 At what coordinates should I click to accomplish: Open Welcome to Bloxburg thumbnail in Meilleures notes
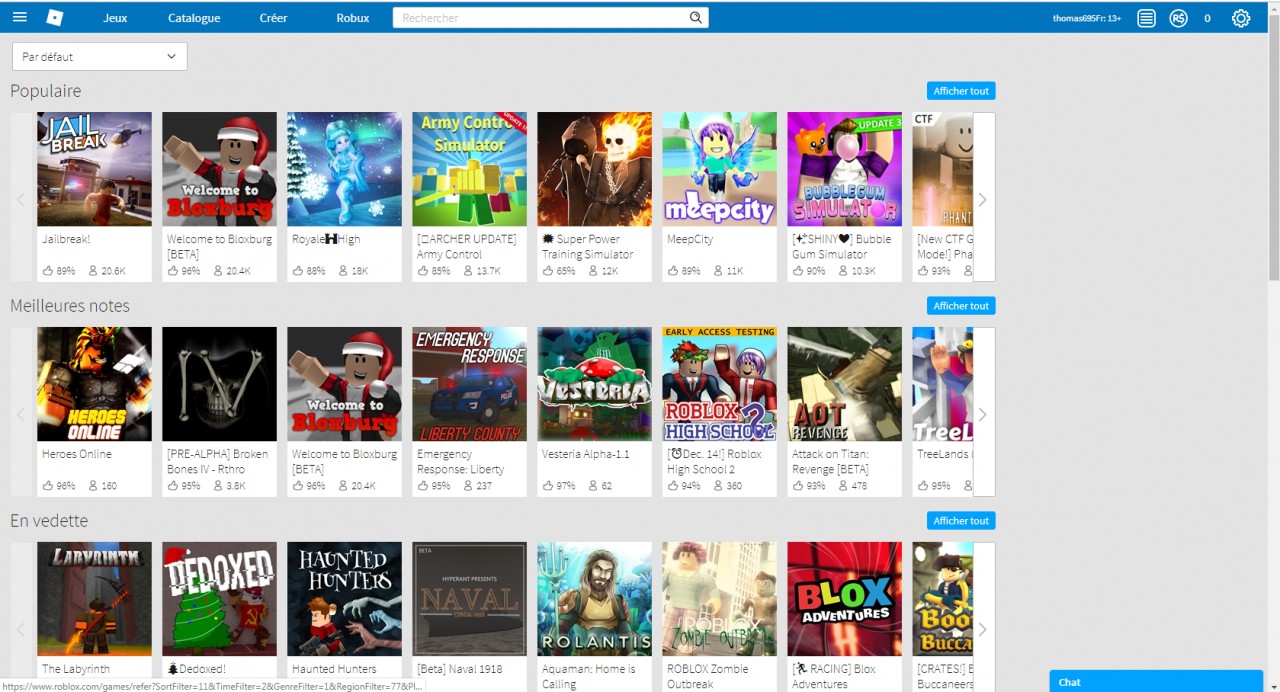pos(344,384)
